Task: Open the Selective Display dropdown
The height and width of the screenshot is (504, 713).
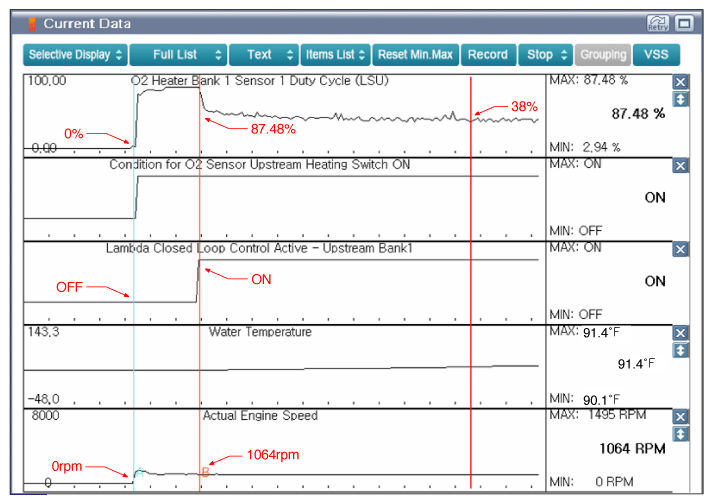Action: coord(76,54)
